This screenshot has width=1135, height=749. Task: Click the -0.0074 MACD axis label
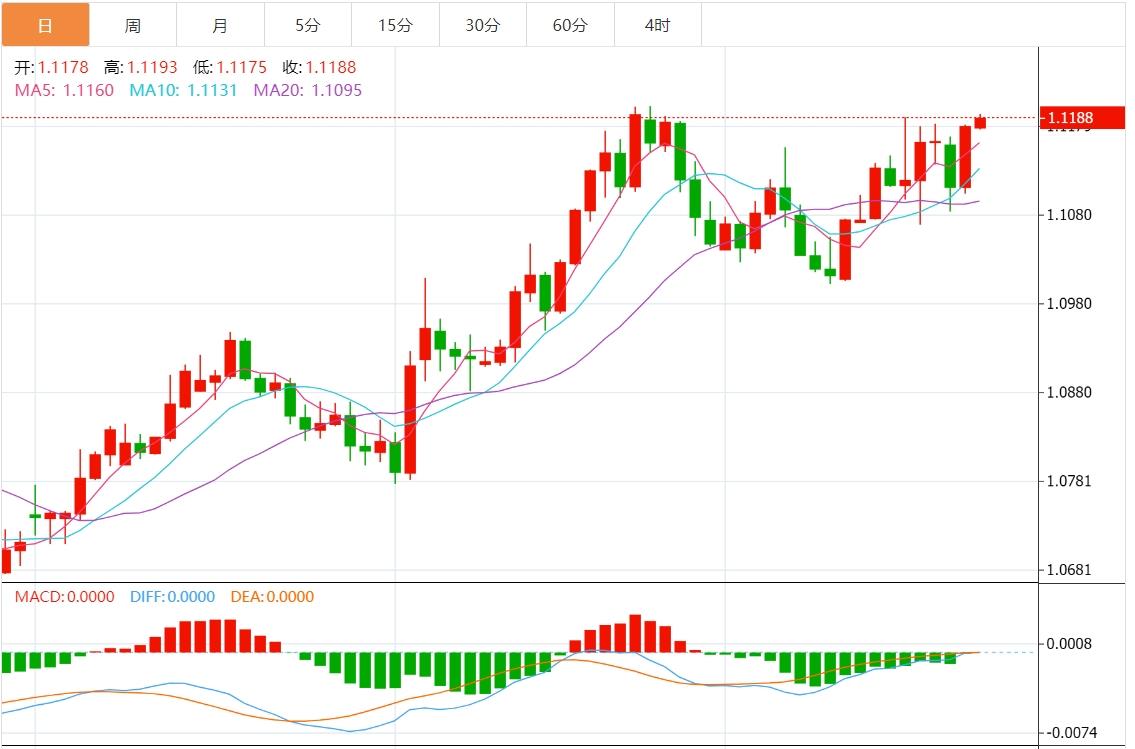point(1071,733)
